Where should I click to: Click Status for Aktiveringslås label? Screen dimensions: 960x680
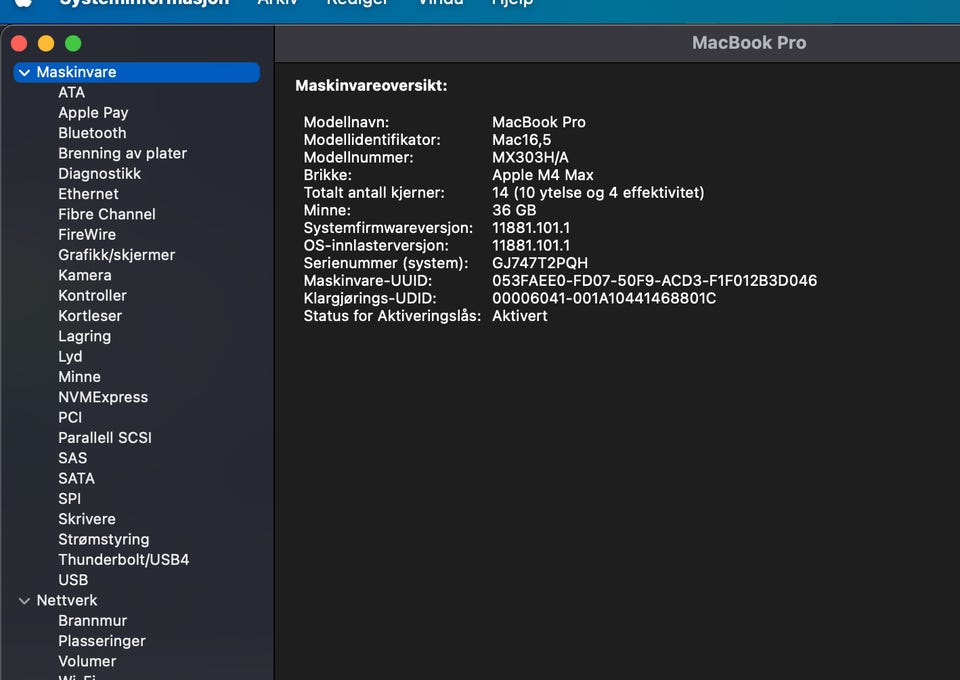coord(392,316)
